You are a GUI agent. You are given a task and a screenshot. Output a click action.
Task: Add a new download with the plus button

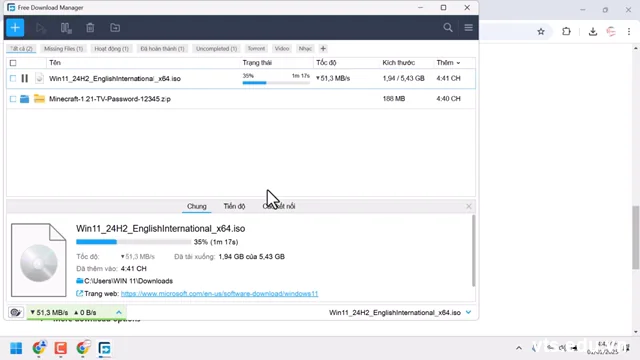(15, 28)
